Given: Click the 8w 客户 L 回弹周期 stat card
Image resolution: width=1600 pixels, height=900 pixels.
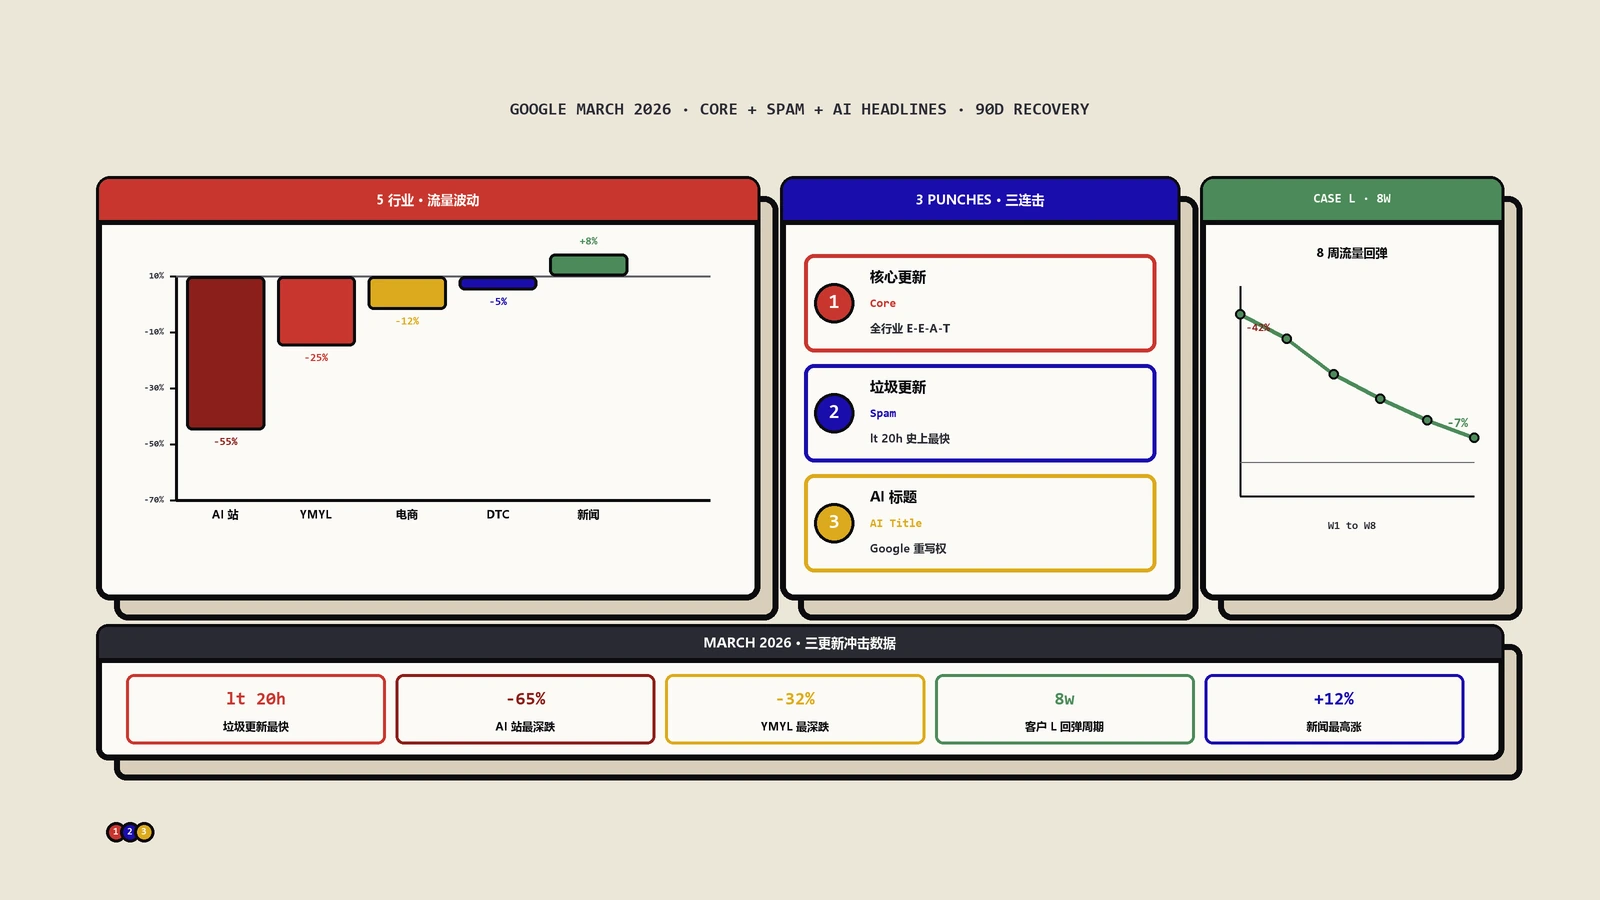Looking at the screenshot, I should [x=1065, y=709].
